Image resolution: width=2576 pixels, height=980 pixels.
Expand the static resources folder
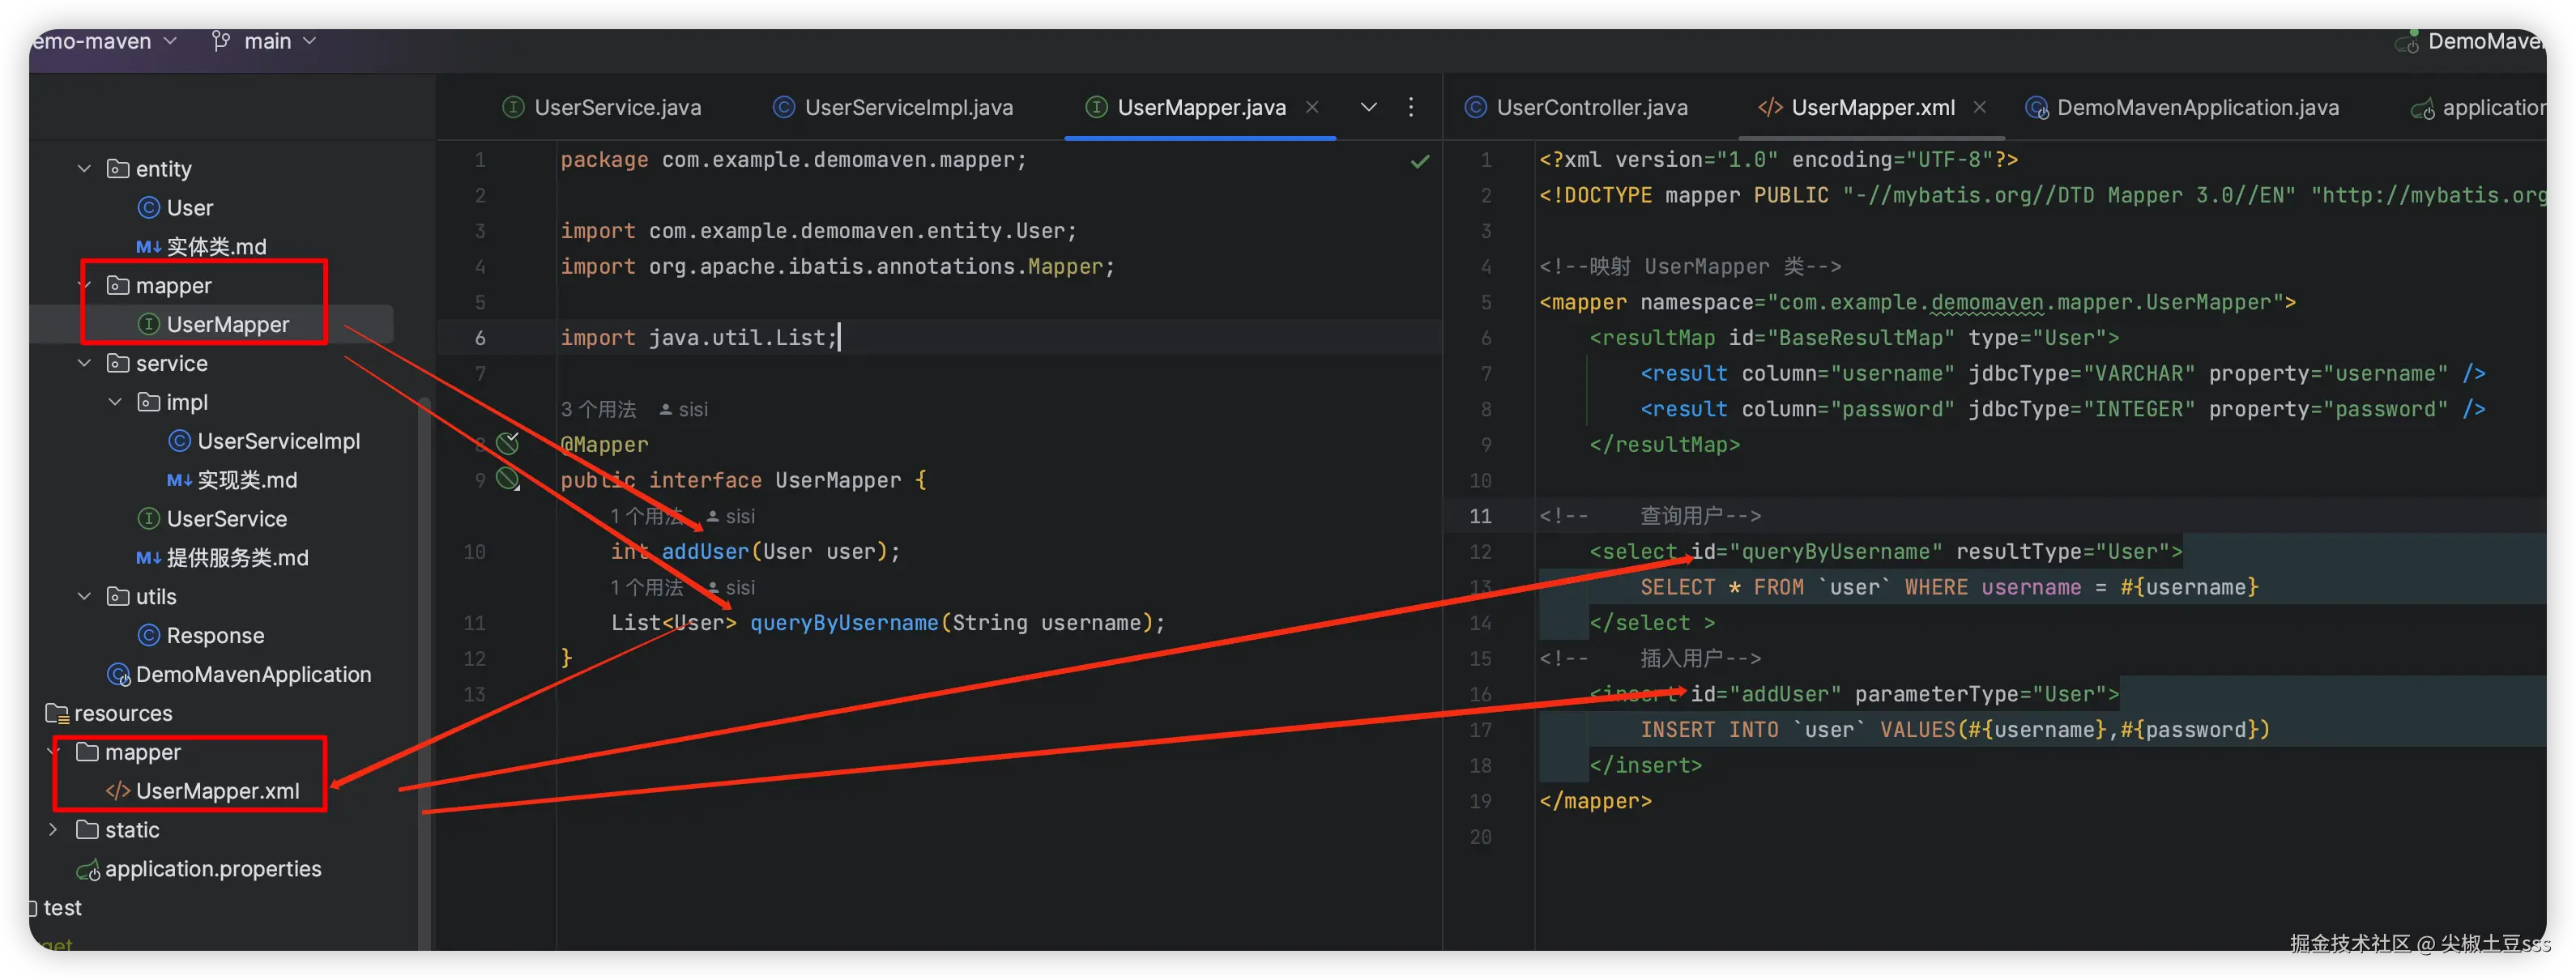(53, 829)
